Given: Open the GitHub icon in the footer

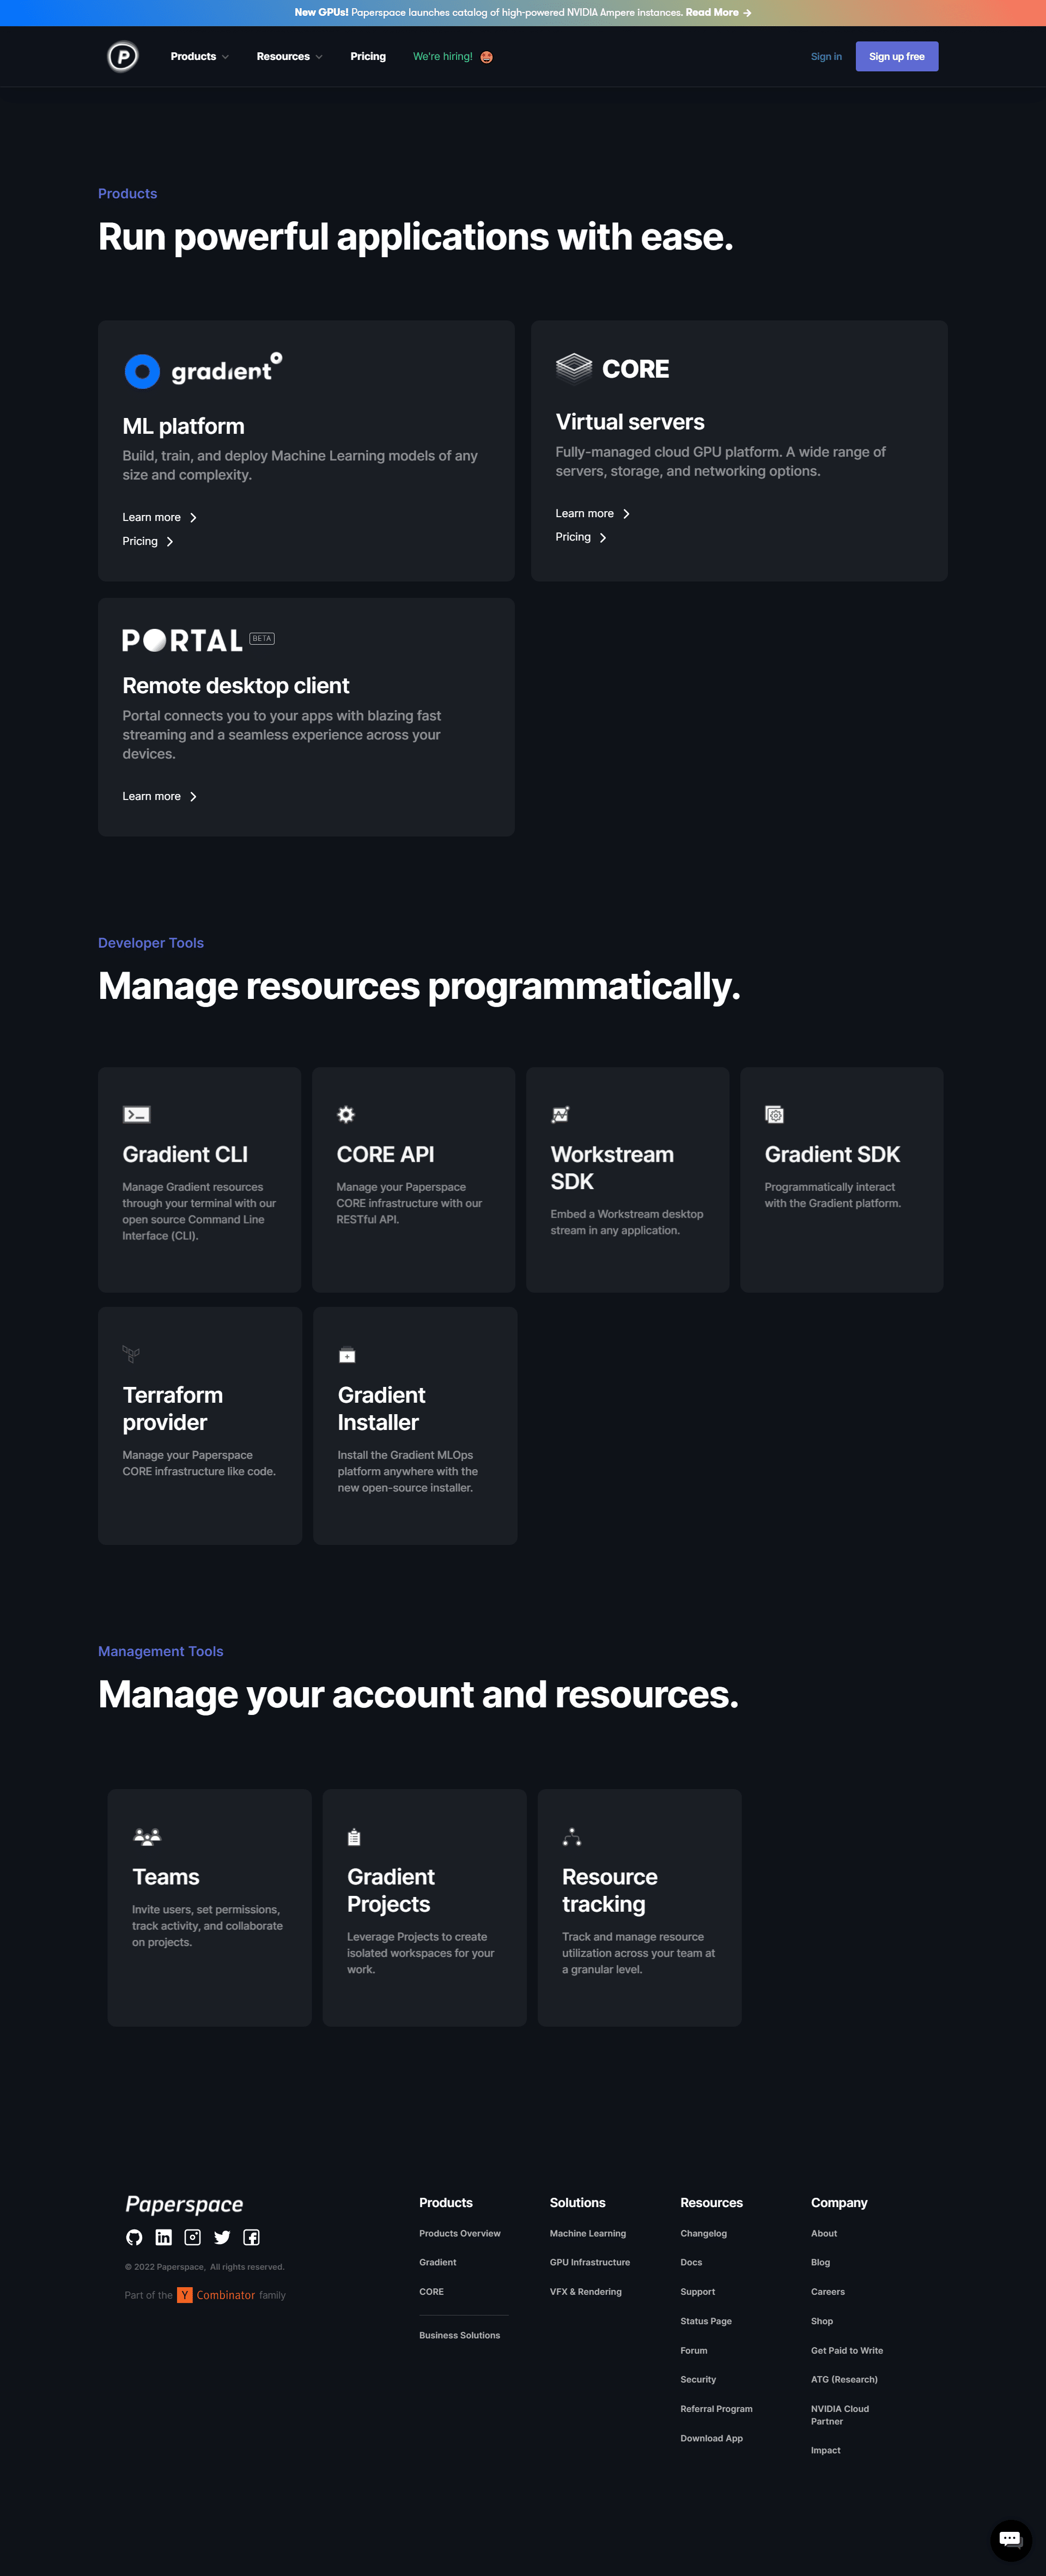Looking at the screenshot, I should (x=134, y=2237).
